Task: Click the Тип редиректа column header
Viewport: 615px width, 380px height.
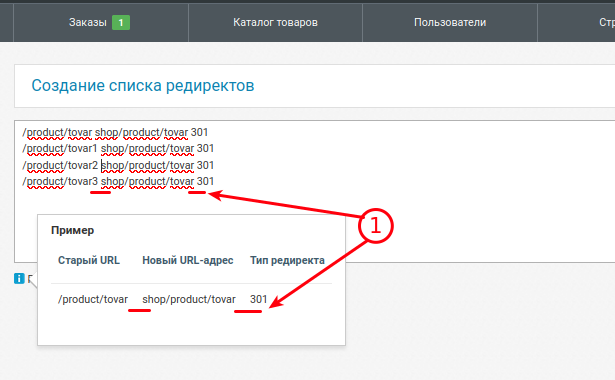Action: [x=287, y=260]
